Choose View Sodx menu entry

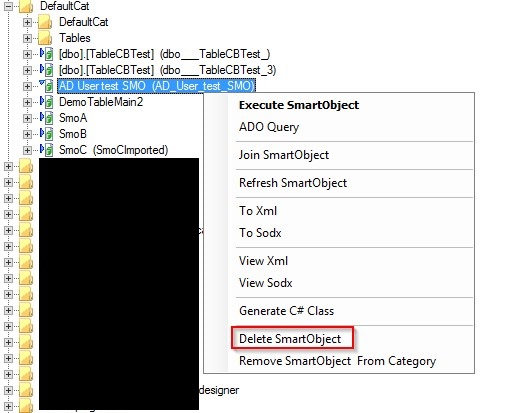click(x=266, y=283)
